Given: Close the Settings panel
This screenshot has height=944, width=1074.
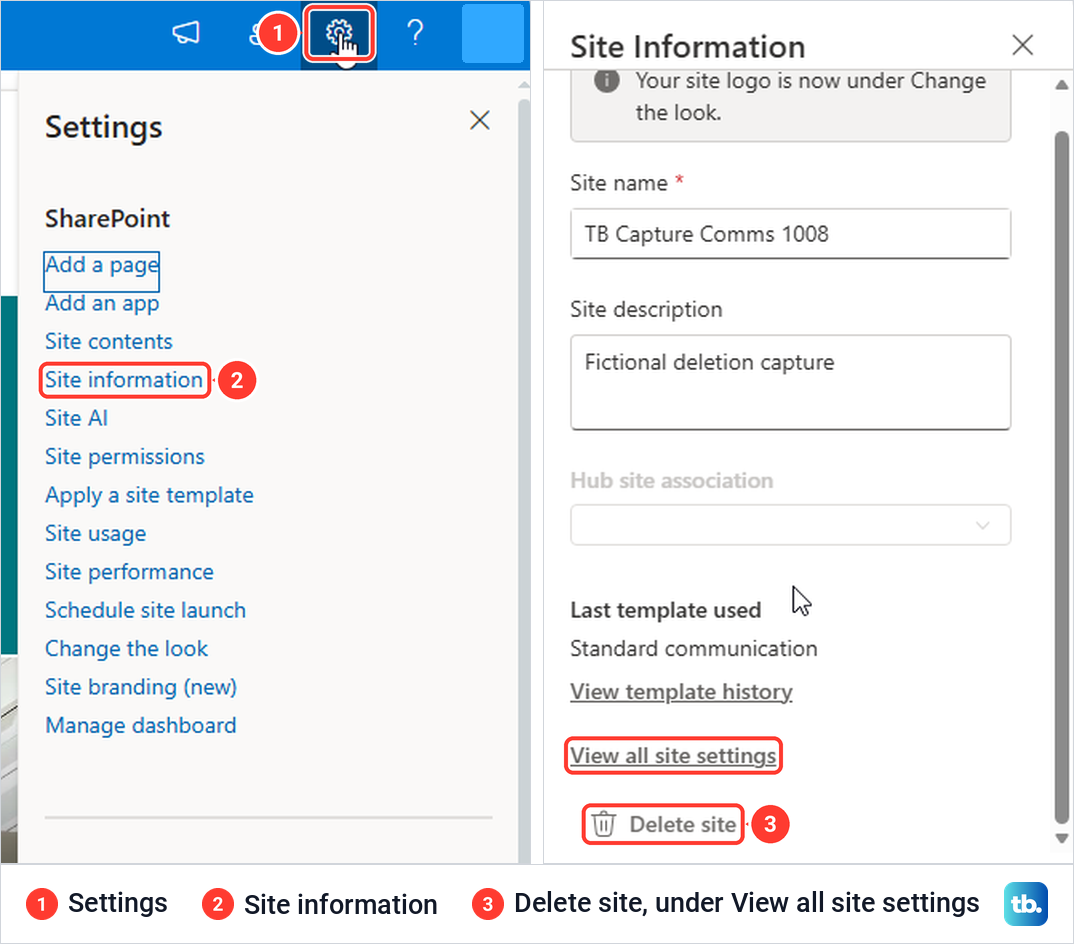Looking at the screenshot, I should point(479,120).
